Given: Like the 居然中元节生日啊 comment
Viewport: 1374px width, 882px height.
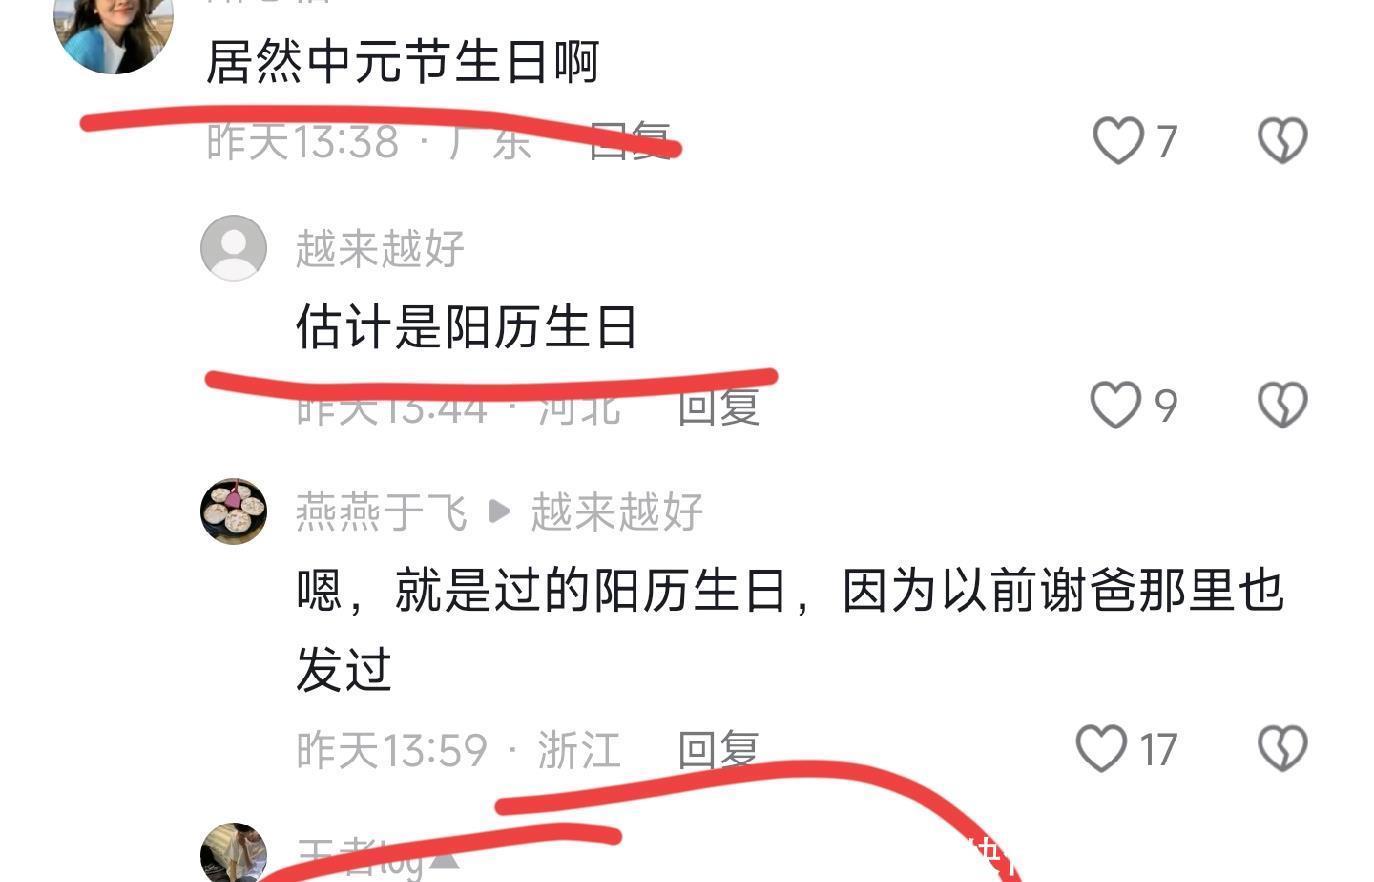Looking at the screenshot, I should (1118, 140).
